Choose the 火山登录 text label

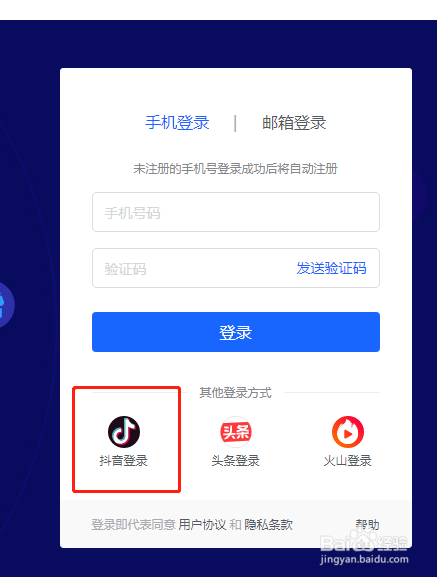pos(348,461)
